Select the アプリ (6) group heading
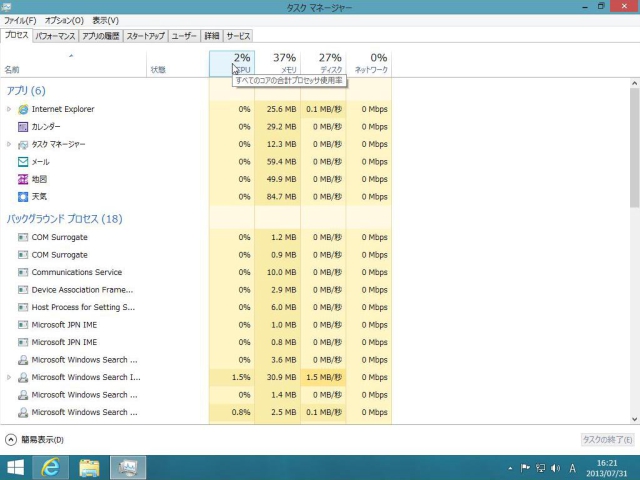Screen dimensions: 640x480 coord(26,91)
